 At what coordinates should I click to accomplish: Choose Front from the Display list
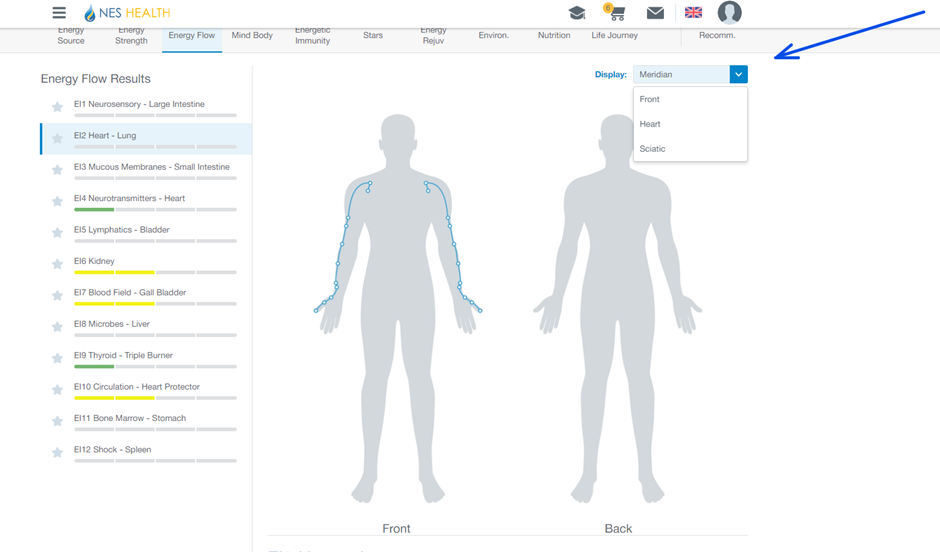coord(650,99)
